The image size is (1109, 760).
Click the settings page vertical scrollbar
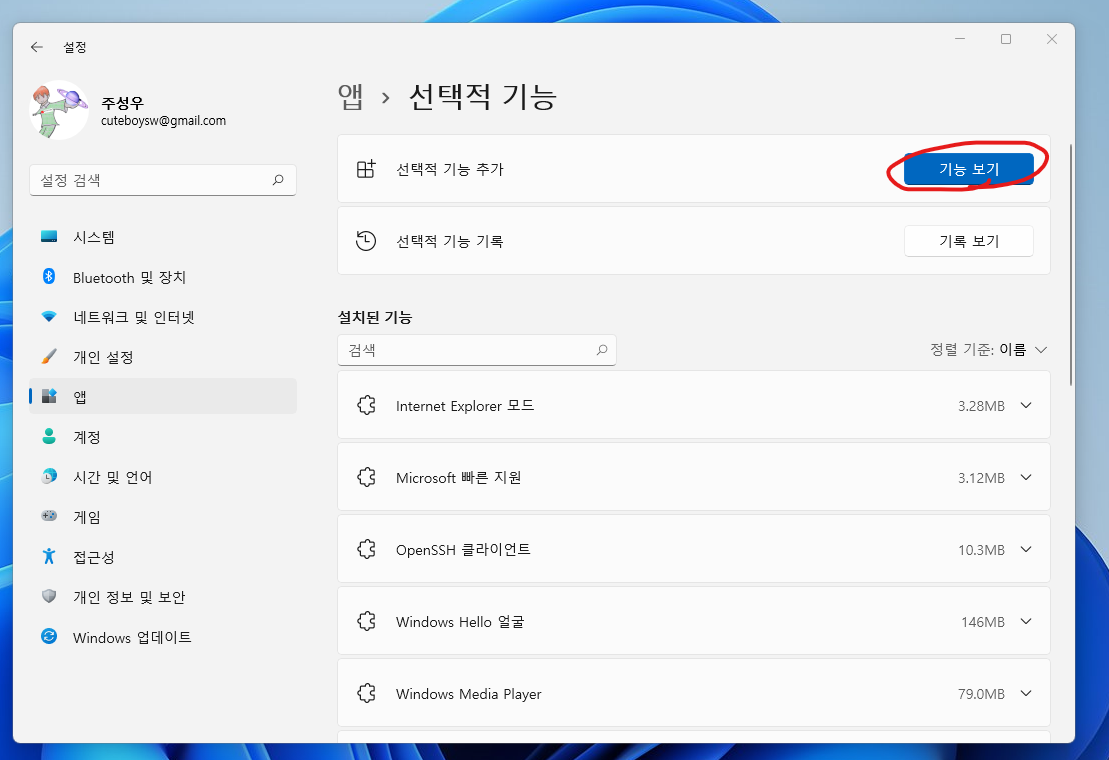click(x=1071, y=264)
